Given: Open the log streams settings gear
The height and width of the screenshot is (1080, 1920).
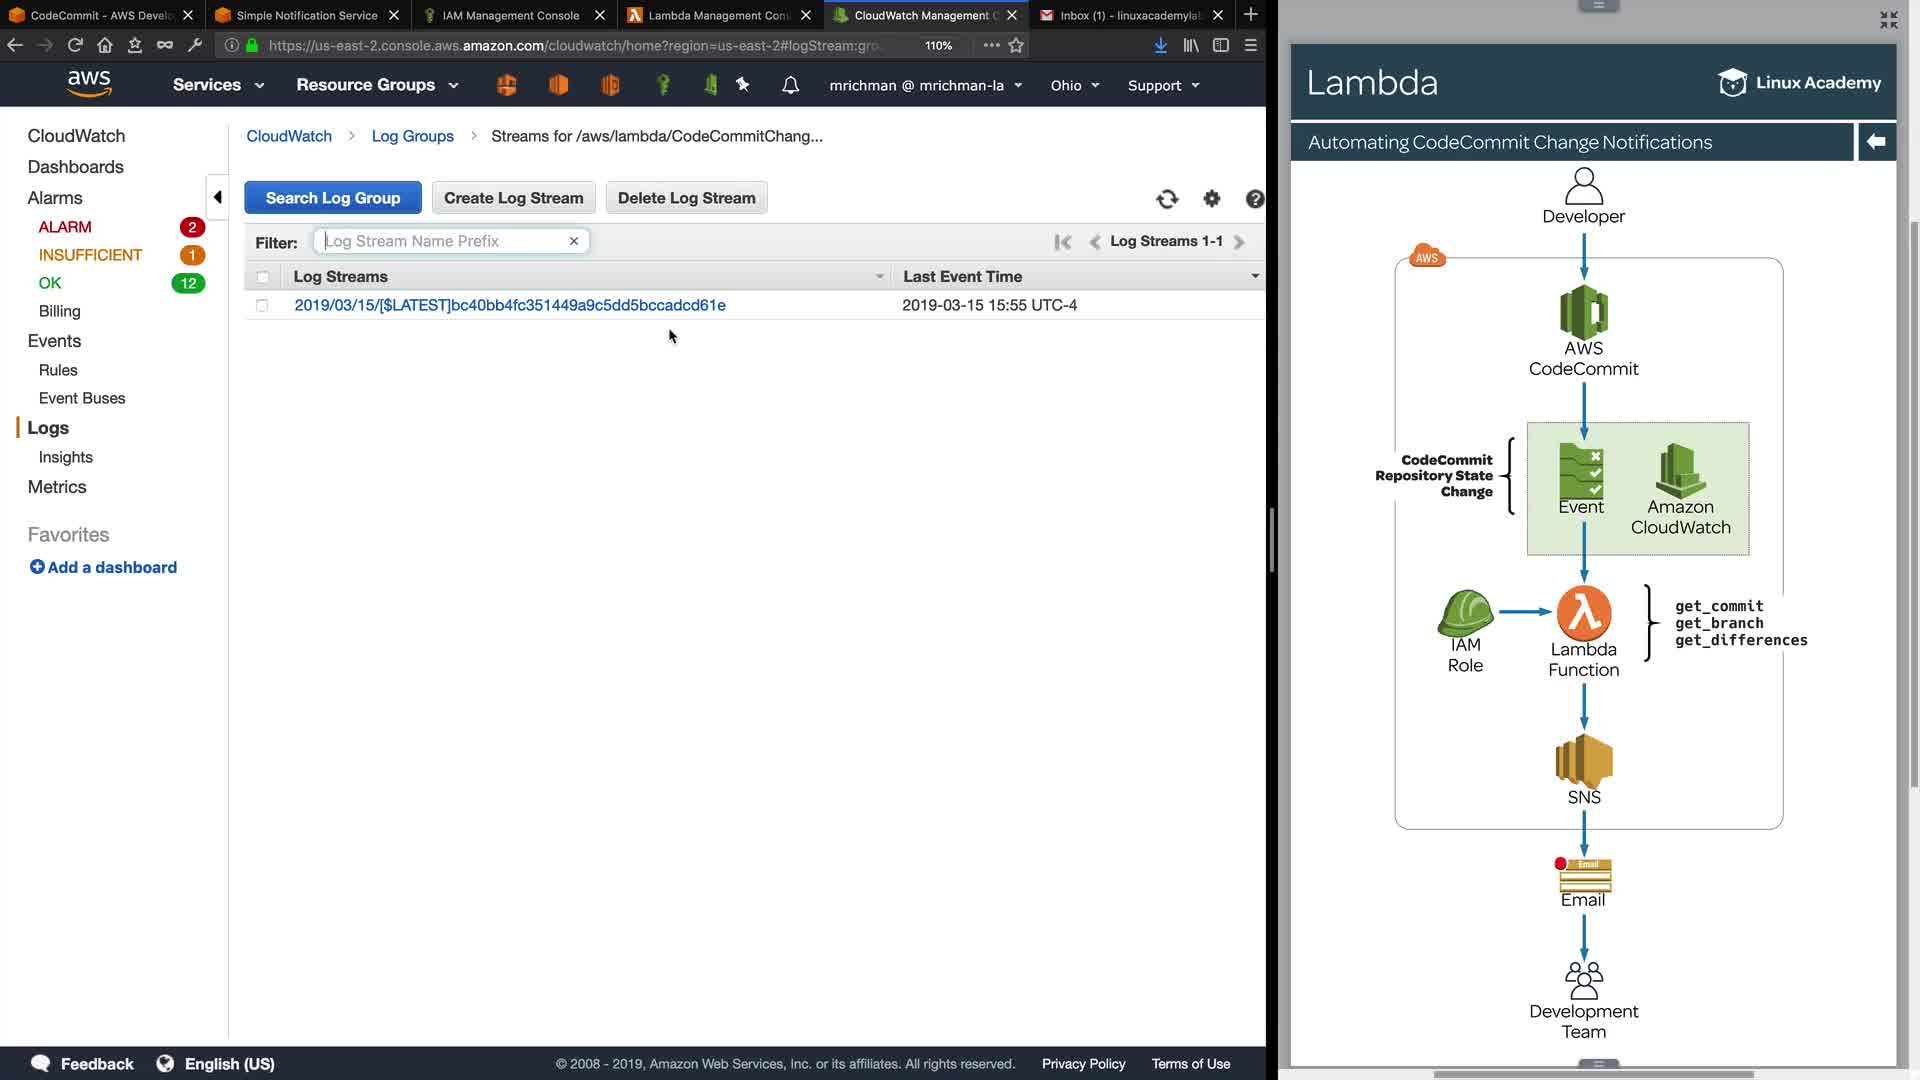Looking at the screenshot, I should pyautogui.click(x=1212, y=199).
